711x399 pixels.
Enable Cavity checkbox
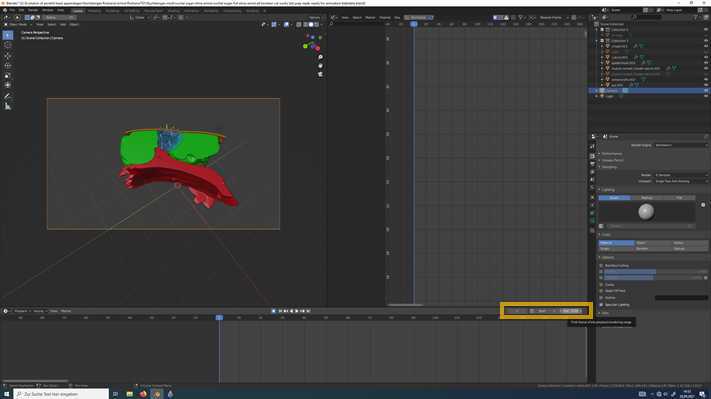(x=601, y=285)
